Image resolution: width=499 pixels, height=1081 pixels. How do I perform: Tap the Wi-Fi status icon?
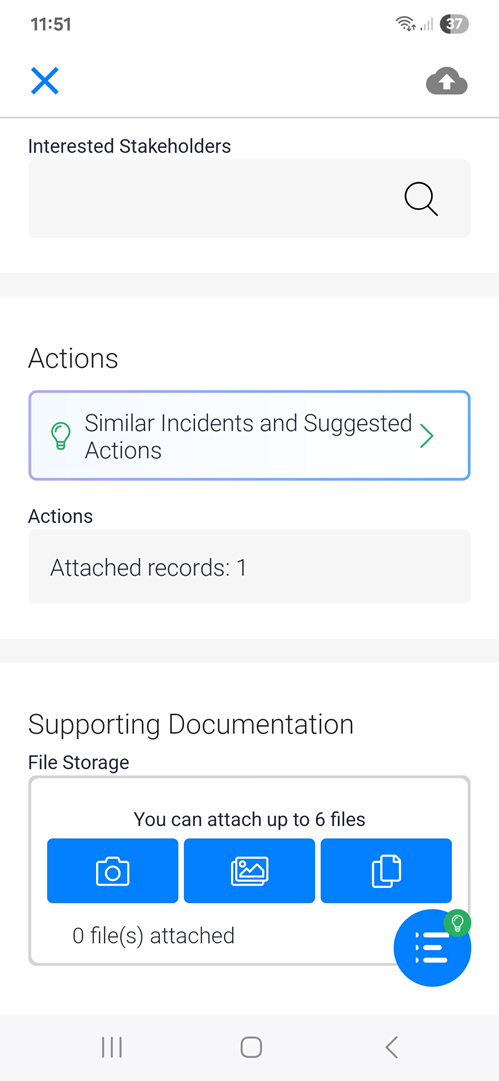coord(405,24)
